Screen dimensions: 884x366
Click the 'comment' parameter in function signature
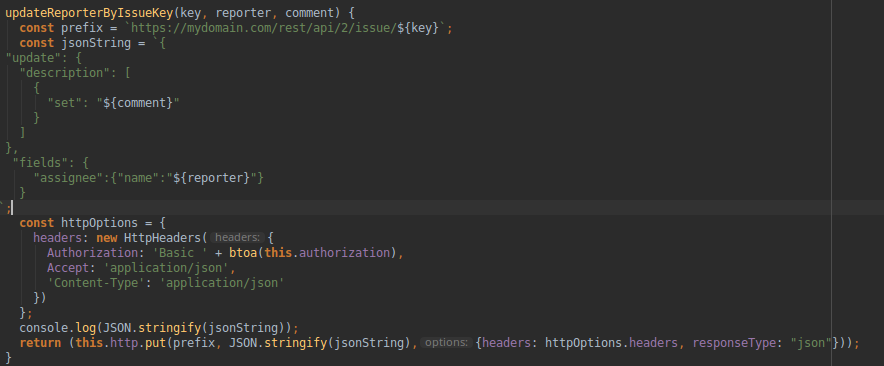(x=310, y=13)
